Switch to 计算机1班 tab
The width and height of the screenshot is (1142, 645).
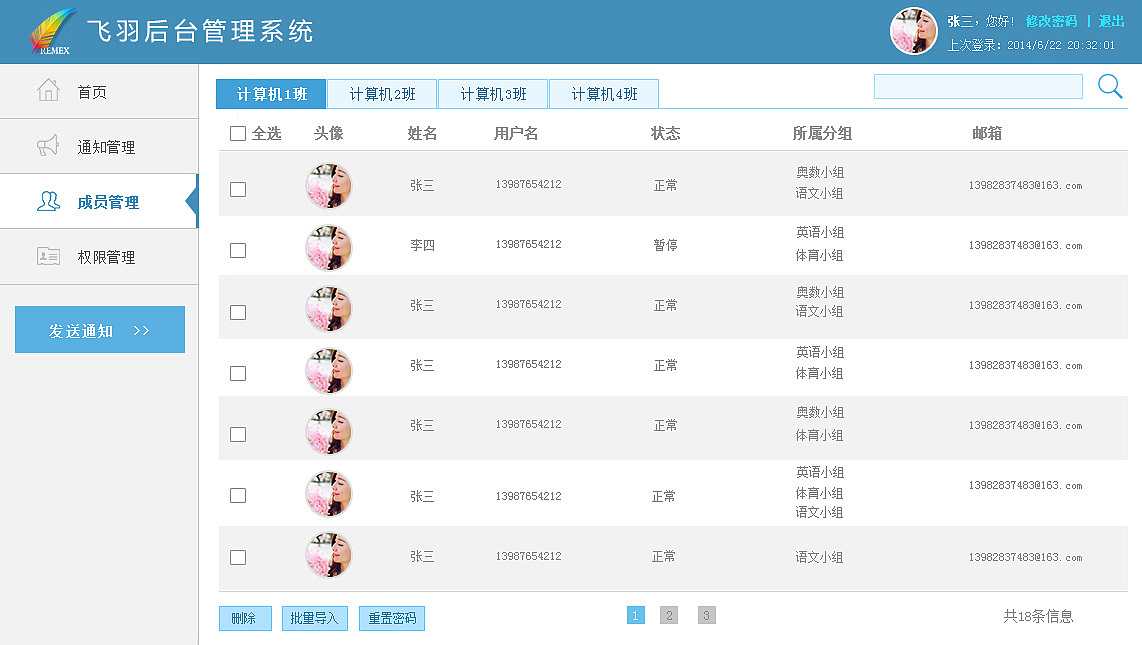(x=272, y=94)
